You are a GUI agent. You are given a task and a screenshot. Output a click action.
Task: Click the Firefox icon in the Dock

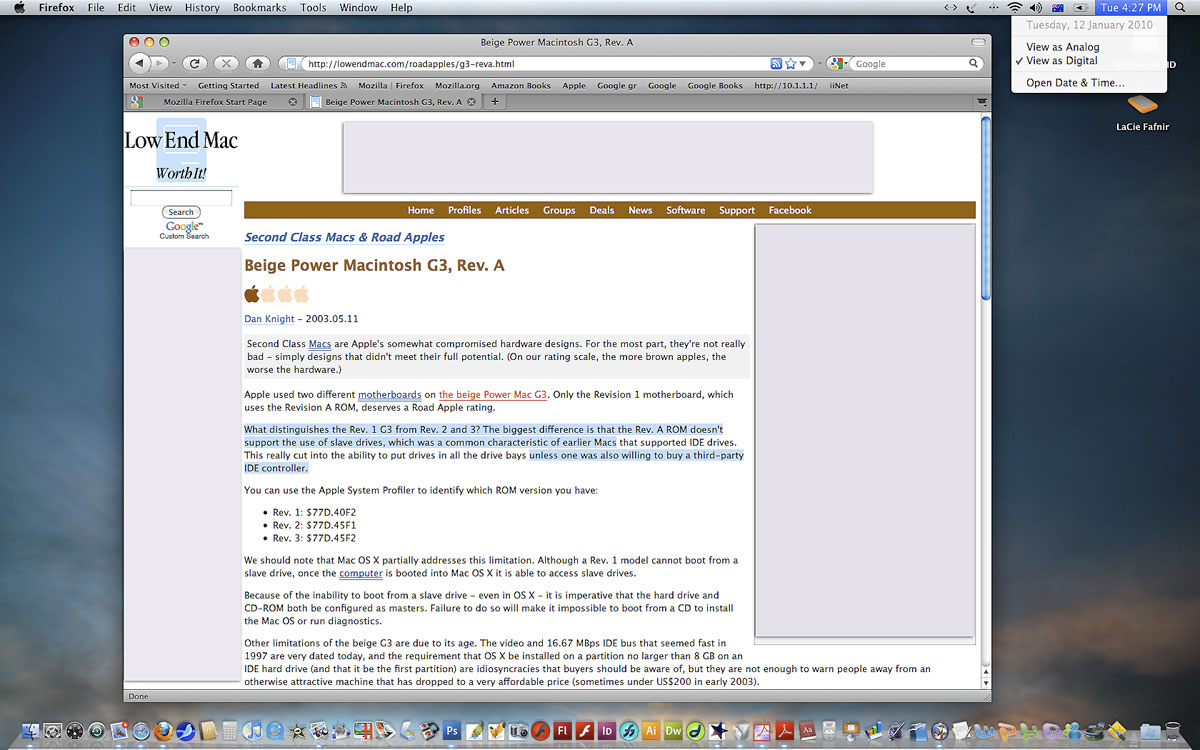[x=163, y=731]
